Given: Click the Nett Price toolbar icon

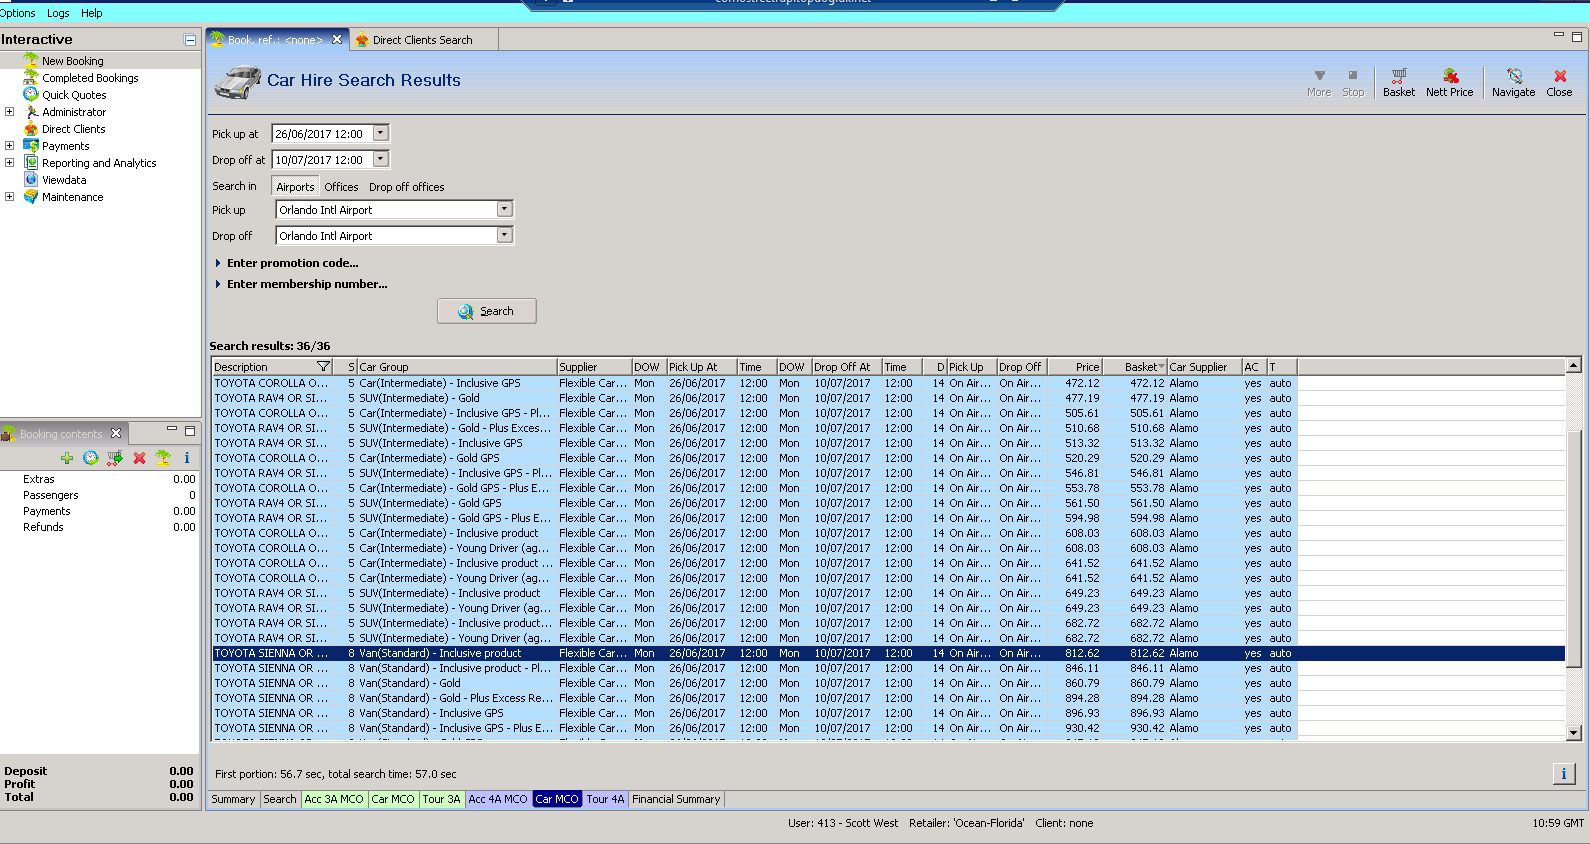Looking at the screenshot, I should point(1450,82).
